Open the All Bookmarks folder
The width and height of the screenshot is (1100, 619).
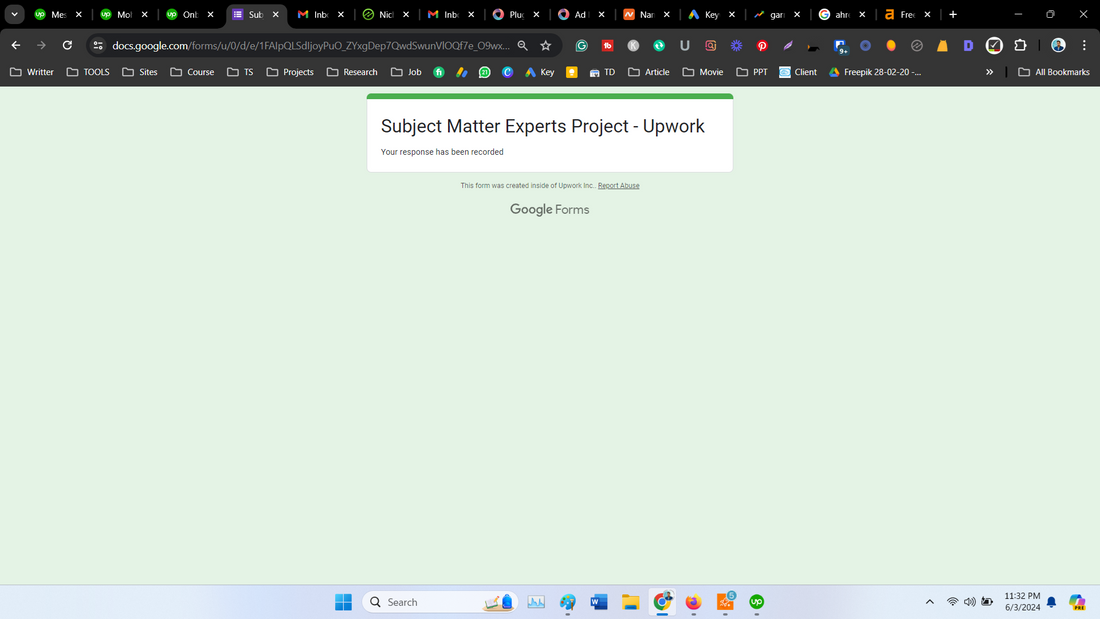tap(1054, 72)
